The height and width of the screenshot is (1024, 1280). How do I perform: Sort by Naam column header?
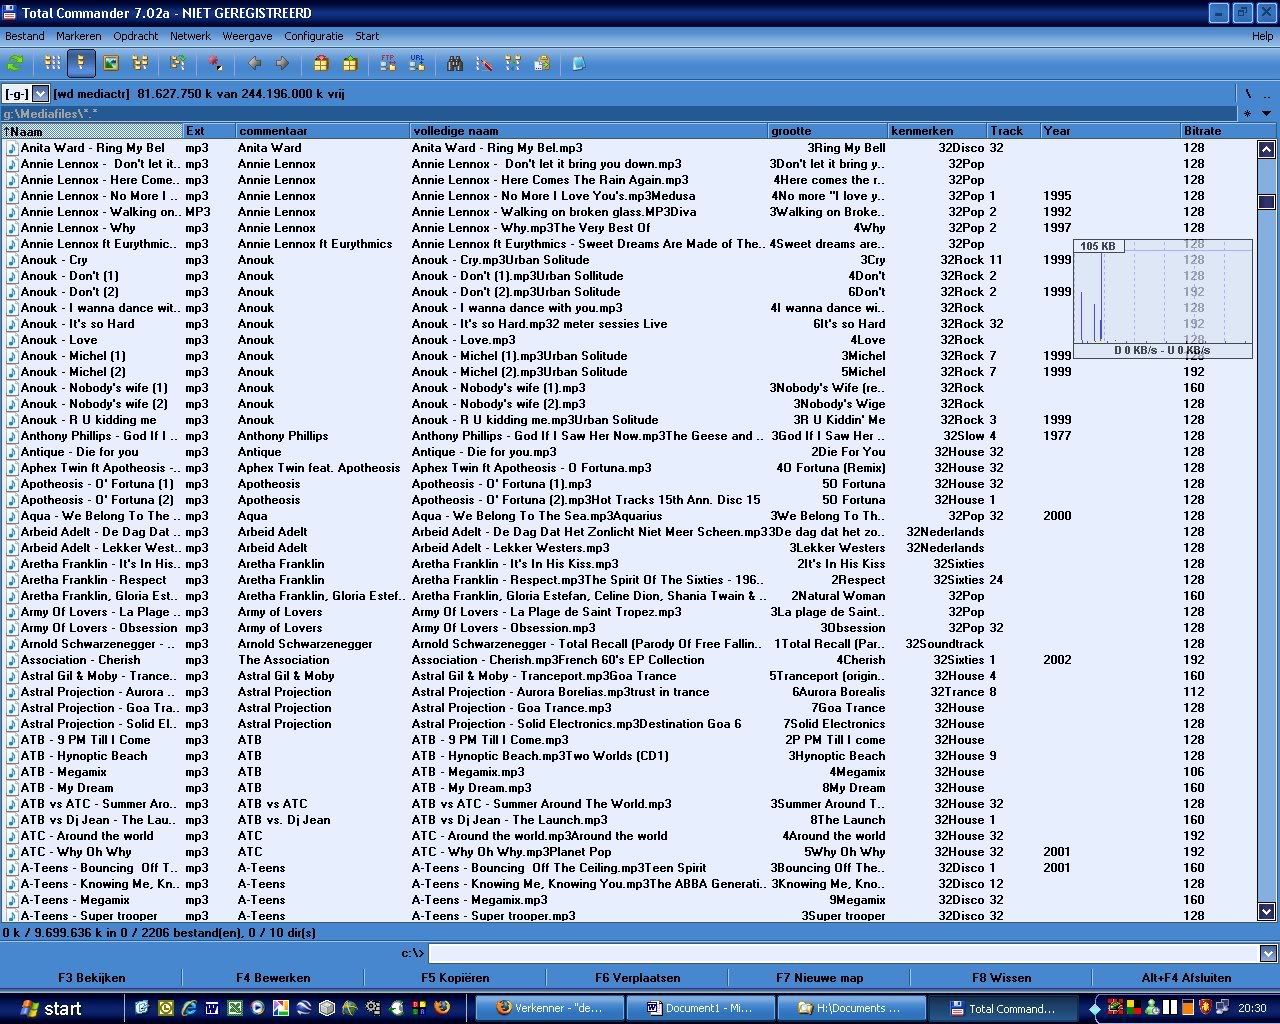tap(92, 131)
